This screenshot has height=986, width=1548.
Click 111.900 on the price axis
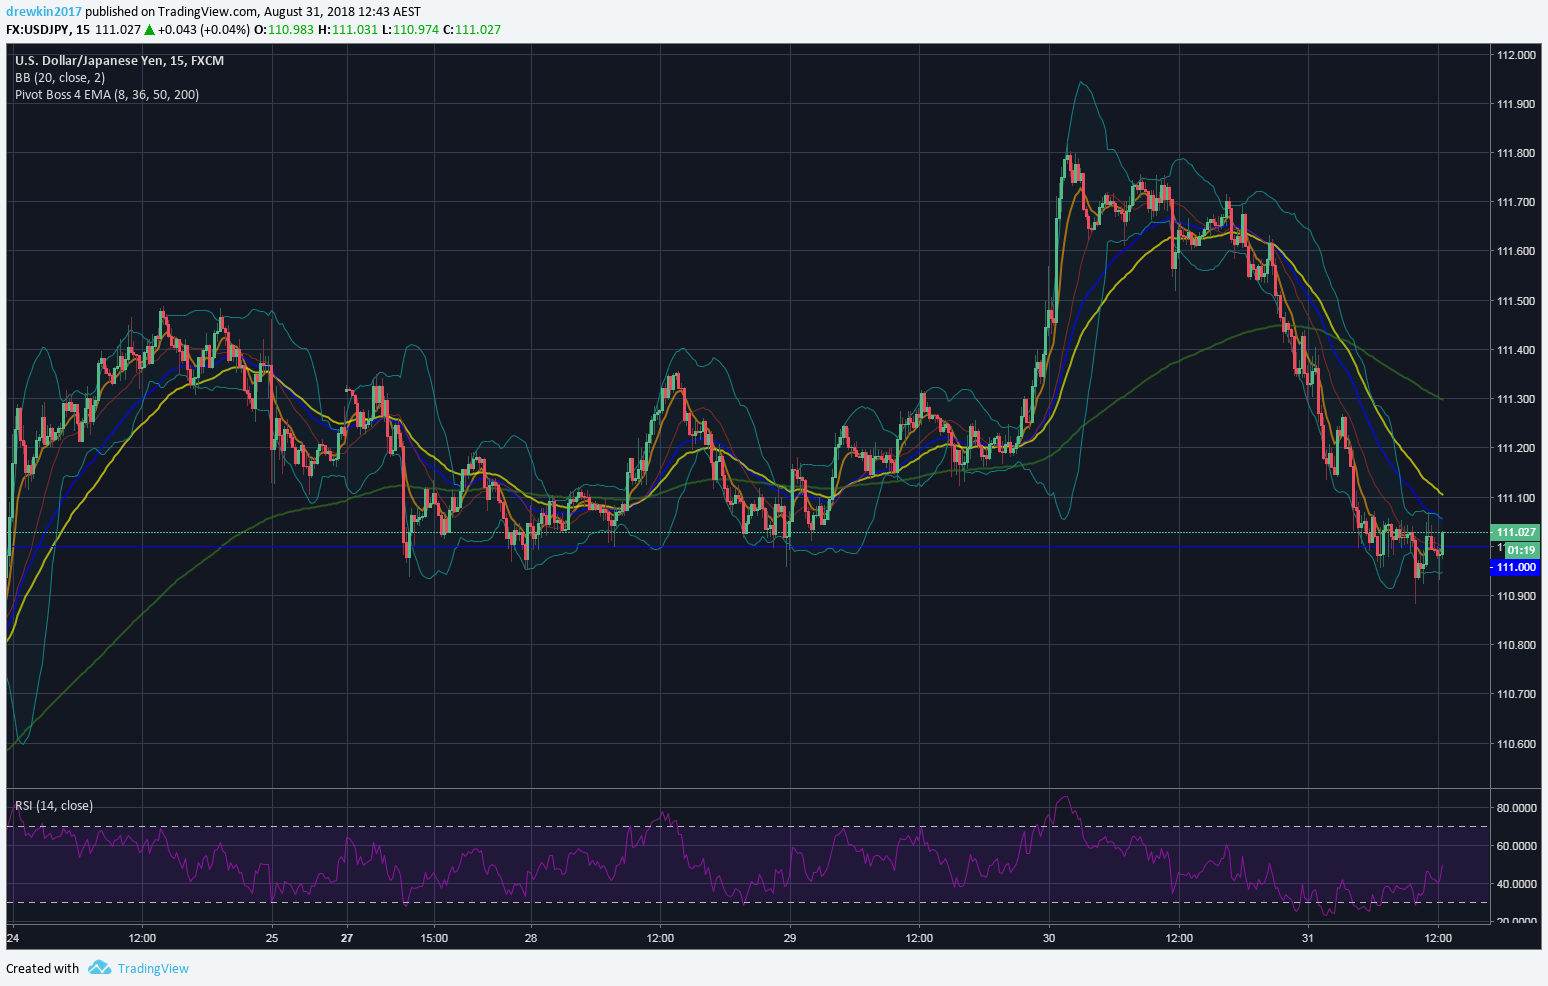[1516, 104]
